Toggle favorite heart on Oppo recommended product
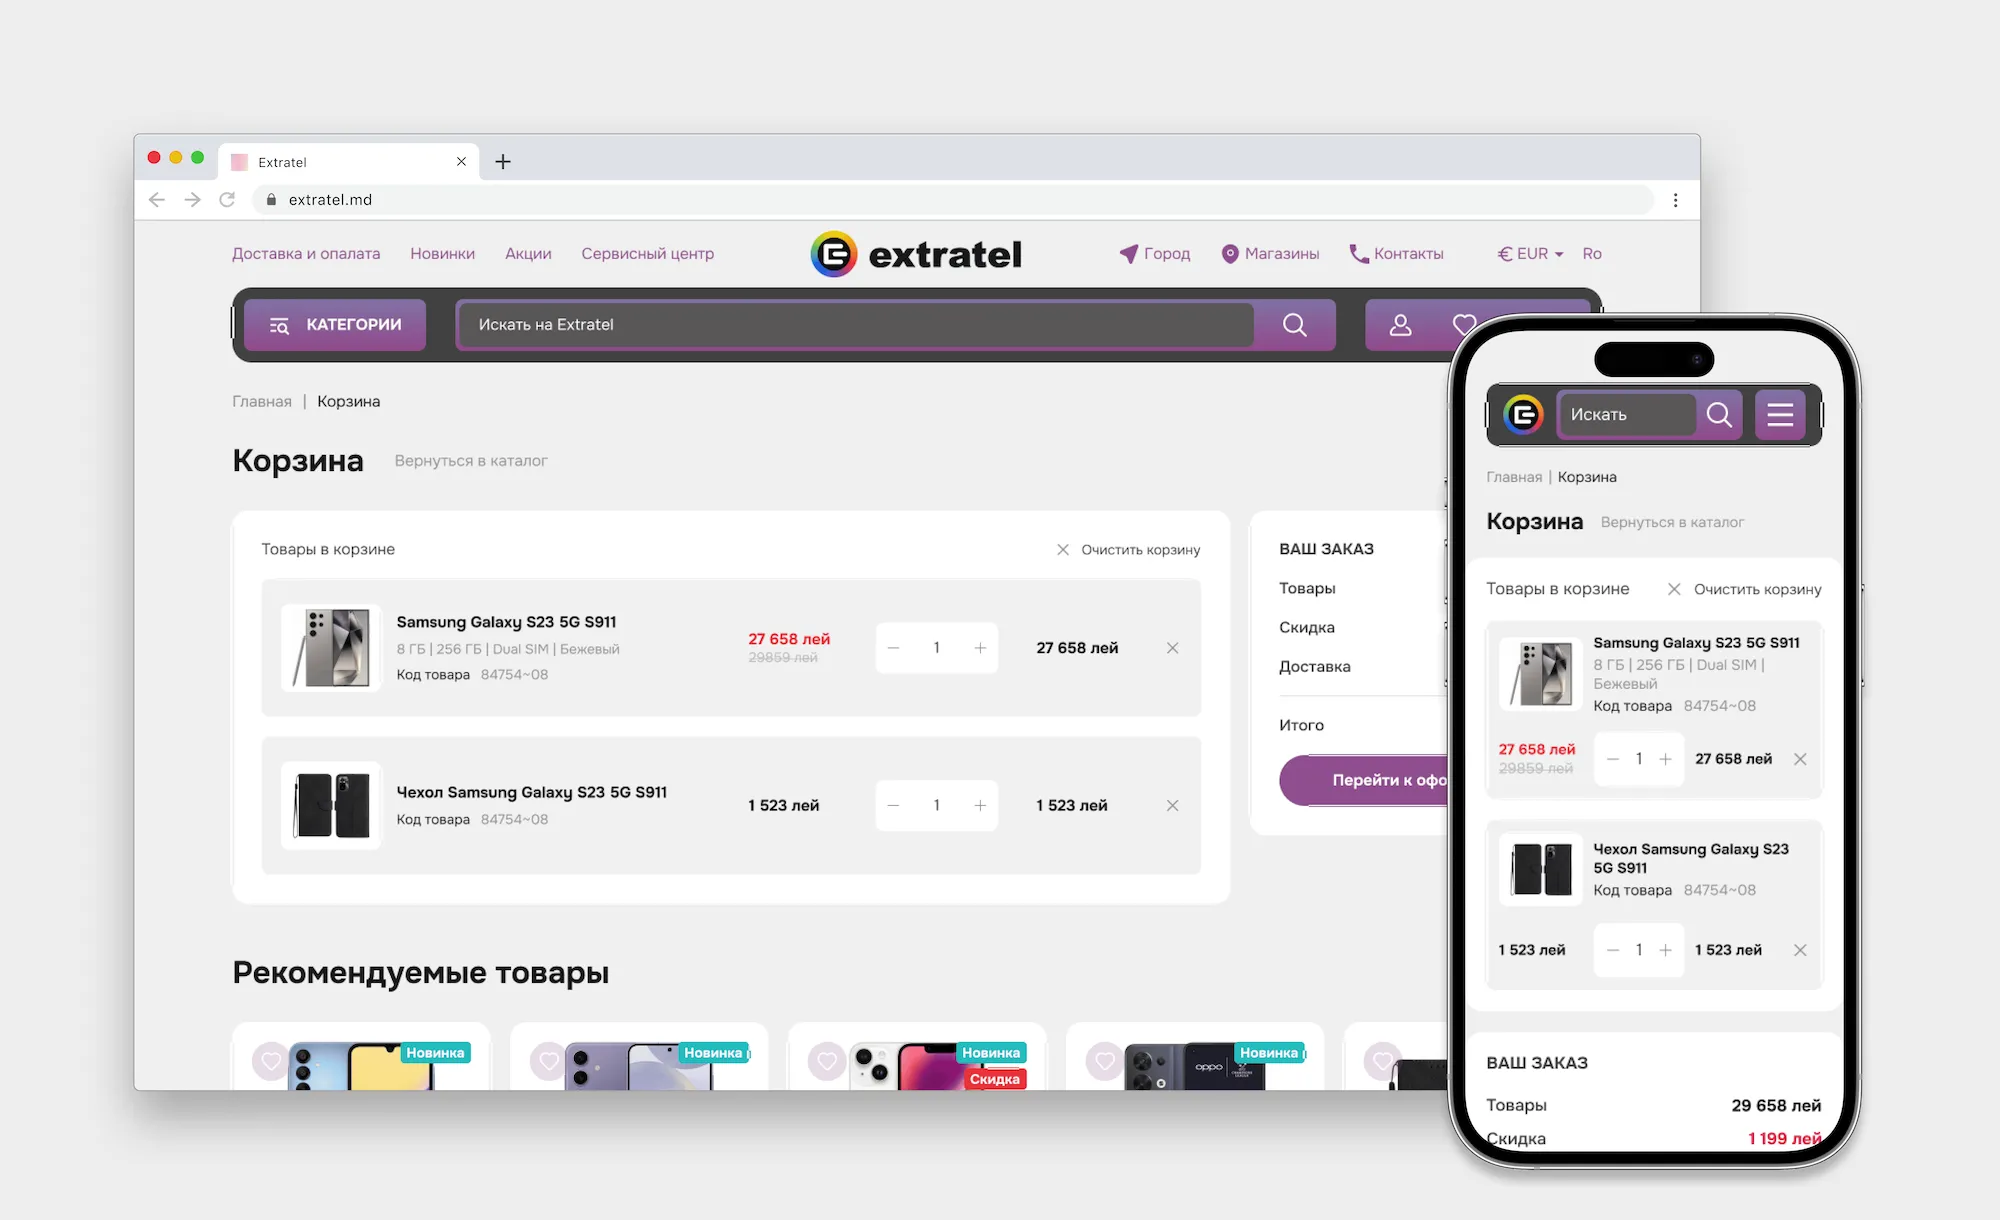This screenshot has width=2000, height=1220. click(x=1105, y=1061)
